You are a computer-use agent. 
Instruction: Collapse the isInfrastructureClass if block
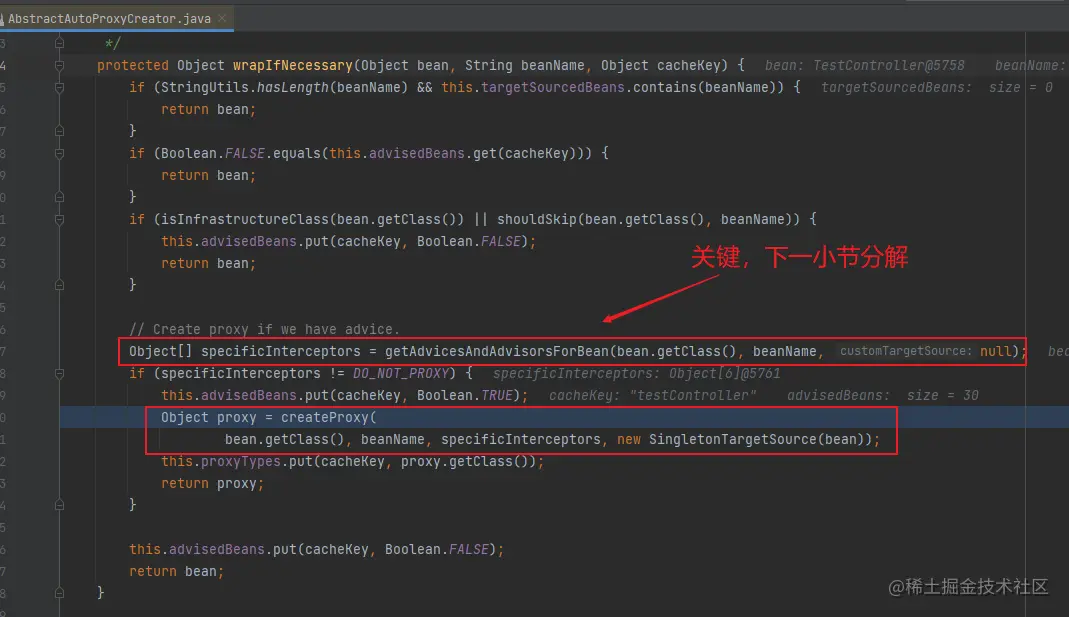point(59,220)
